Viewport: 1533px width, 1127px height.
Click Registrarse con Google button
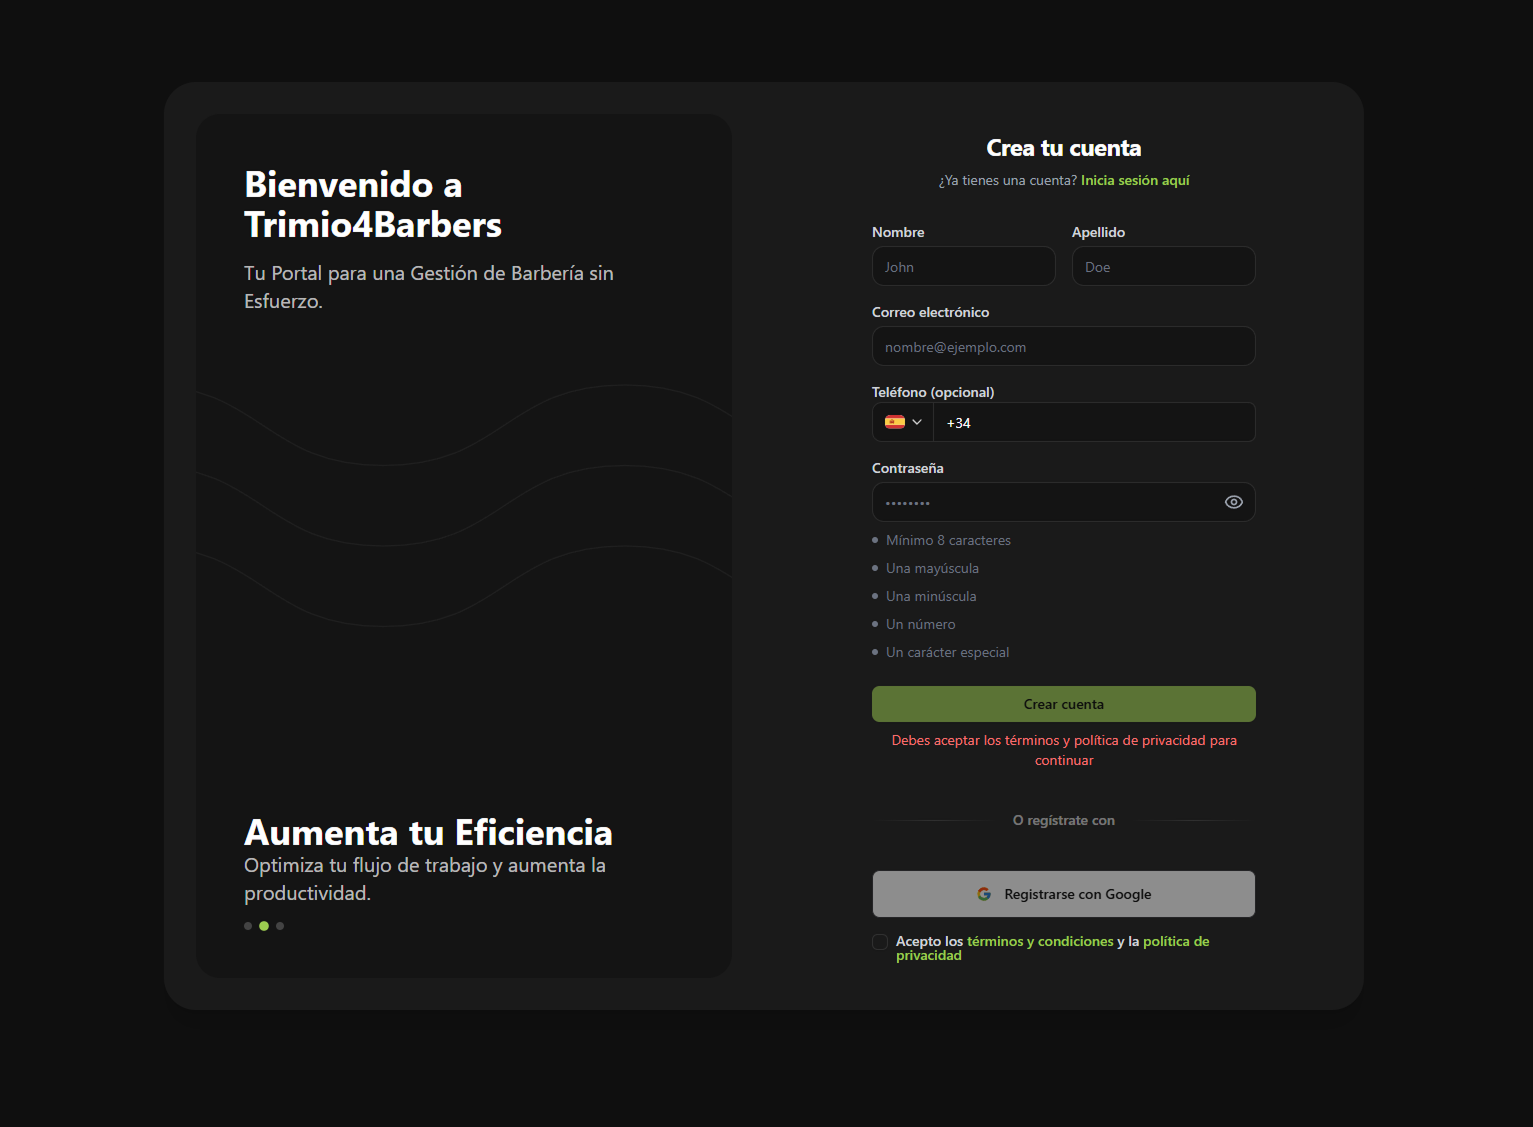tap(1063, 894)
